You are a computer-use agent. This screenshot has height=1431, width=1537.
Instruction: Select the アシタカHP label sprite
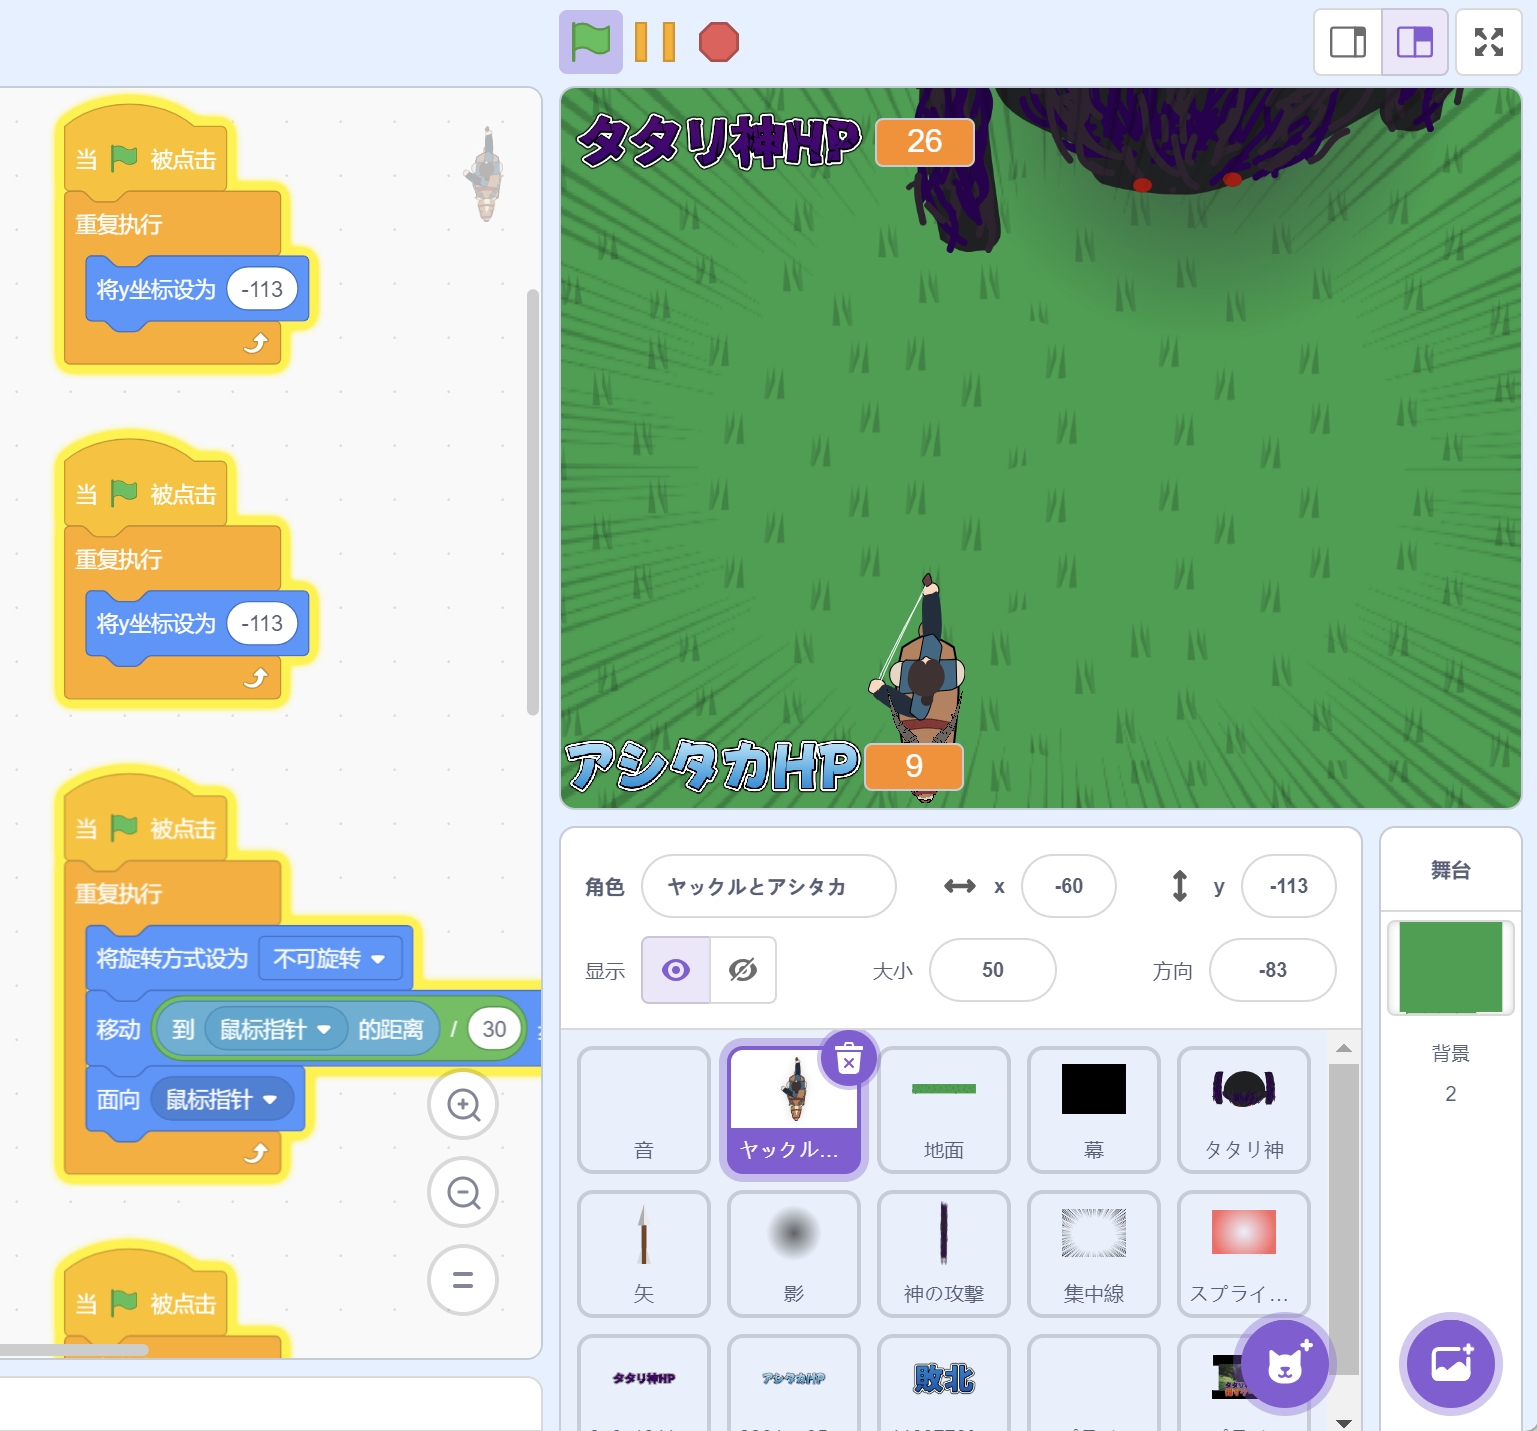coord(794,1384)
